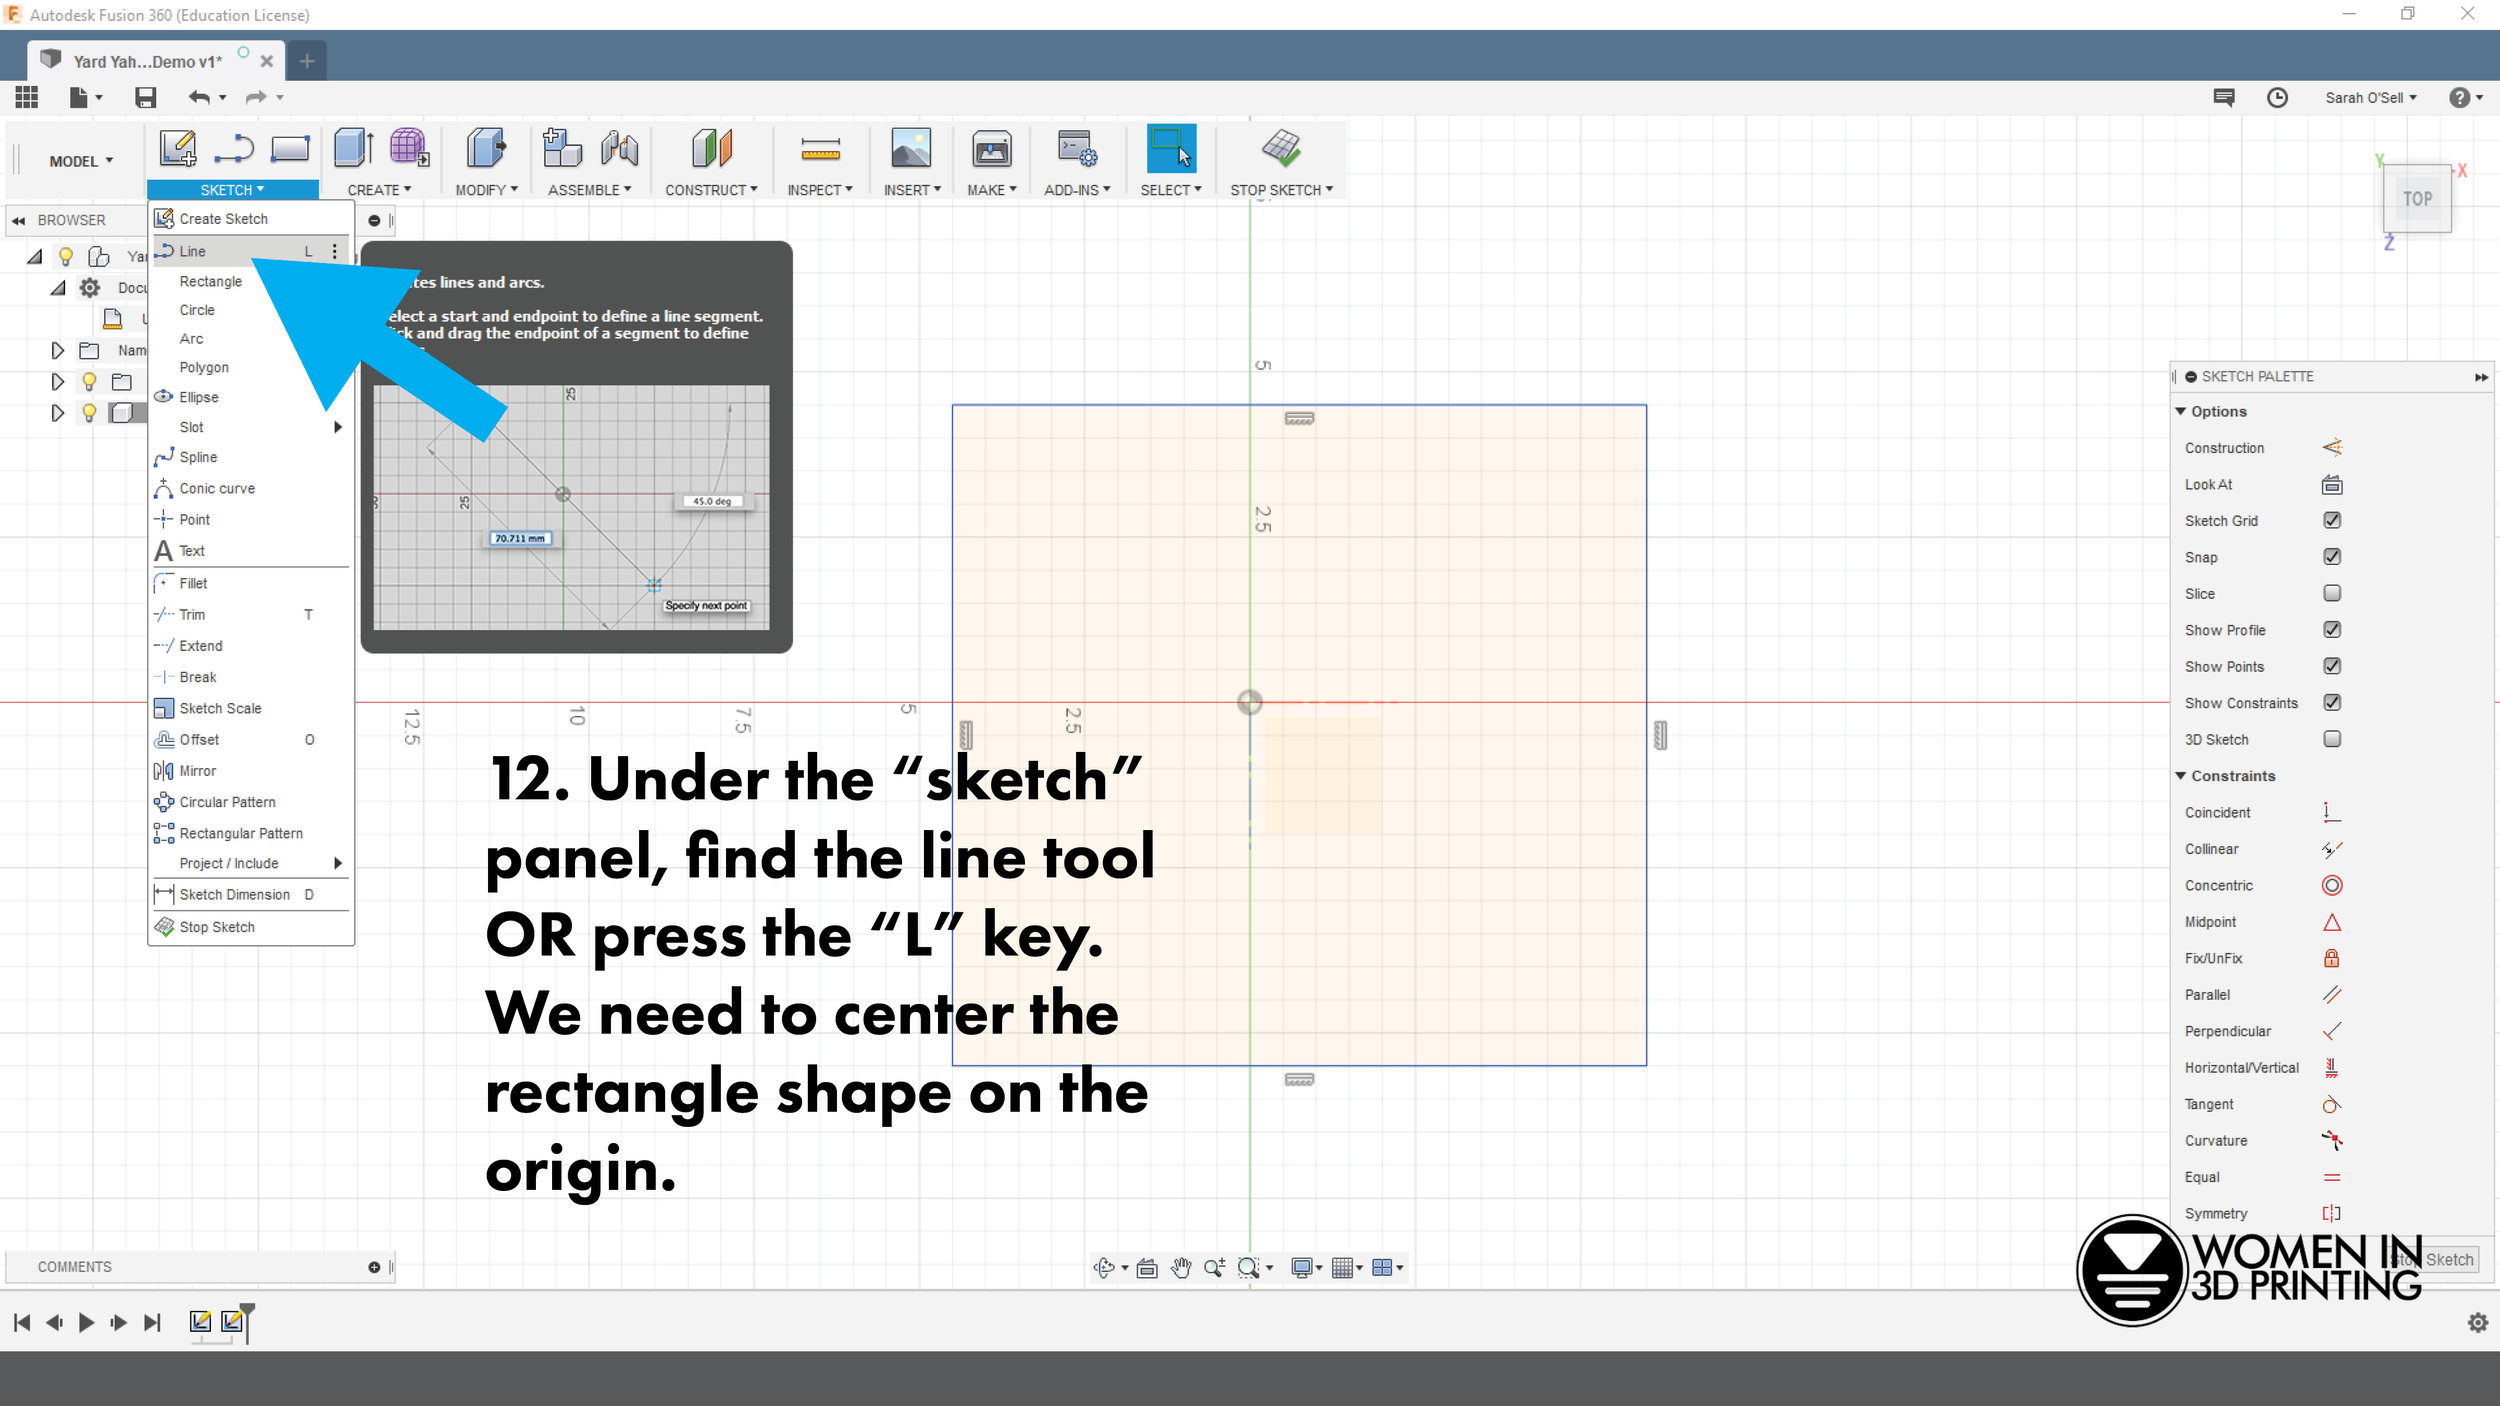The image size is (2500, 1406).
Task: Open the job status clock icon
Action: click(2277, 97)
